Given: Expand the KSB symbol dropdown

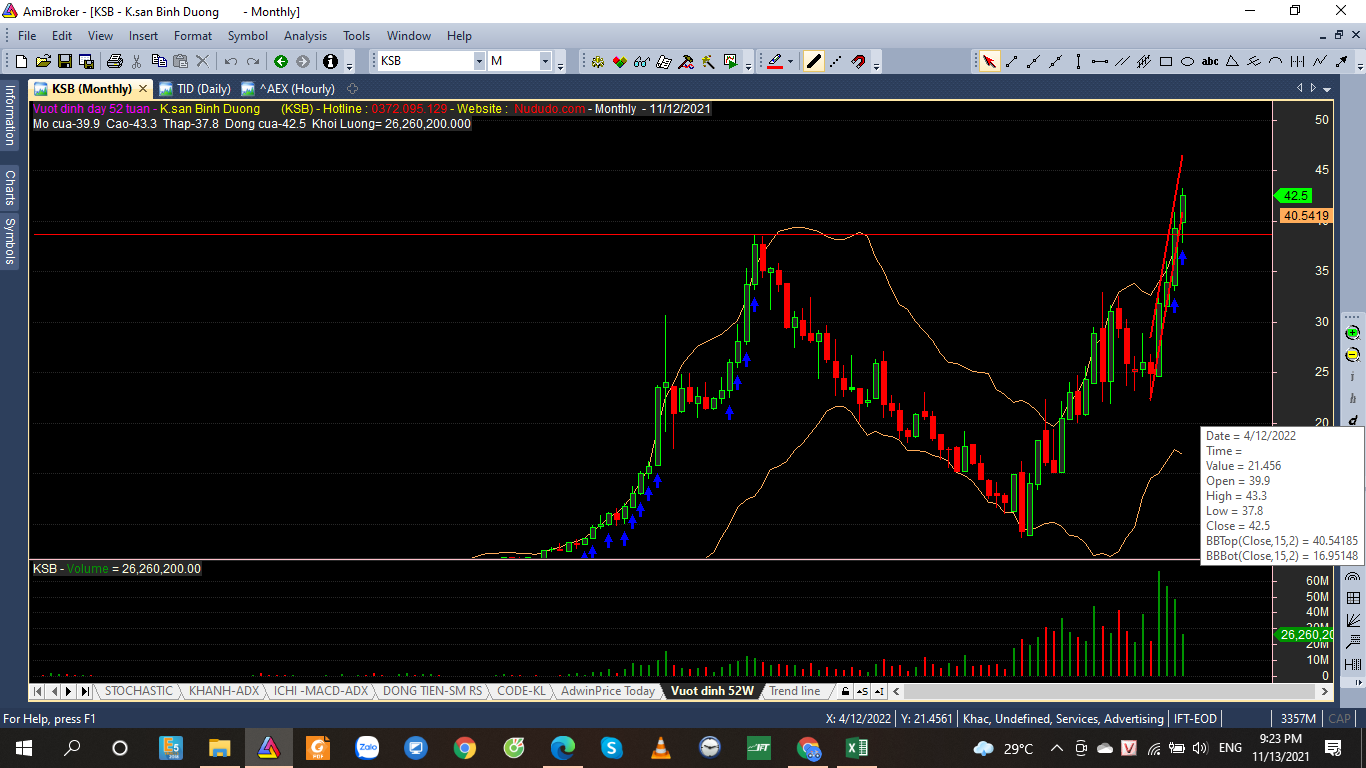Looking at the screenshot, I should [479, 61].
